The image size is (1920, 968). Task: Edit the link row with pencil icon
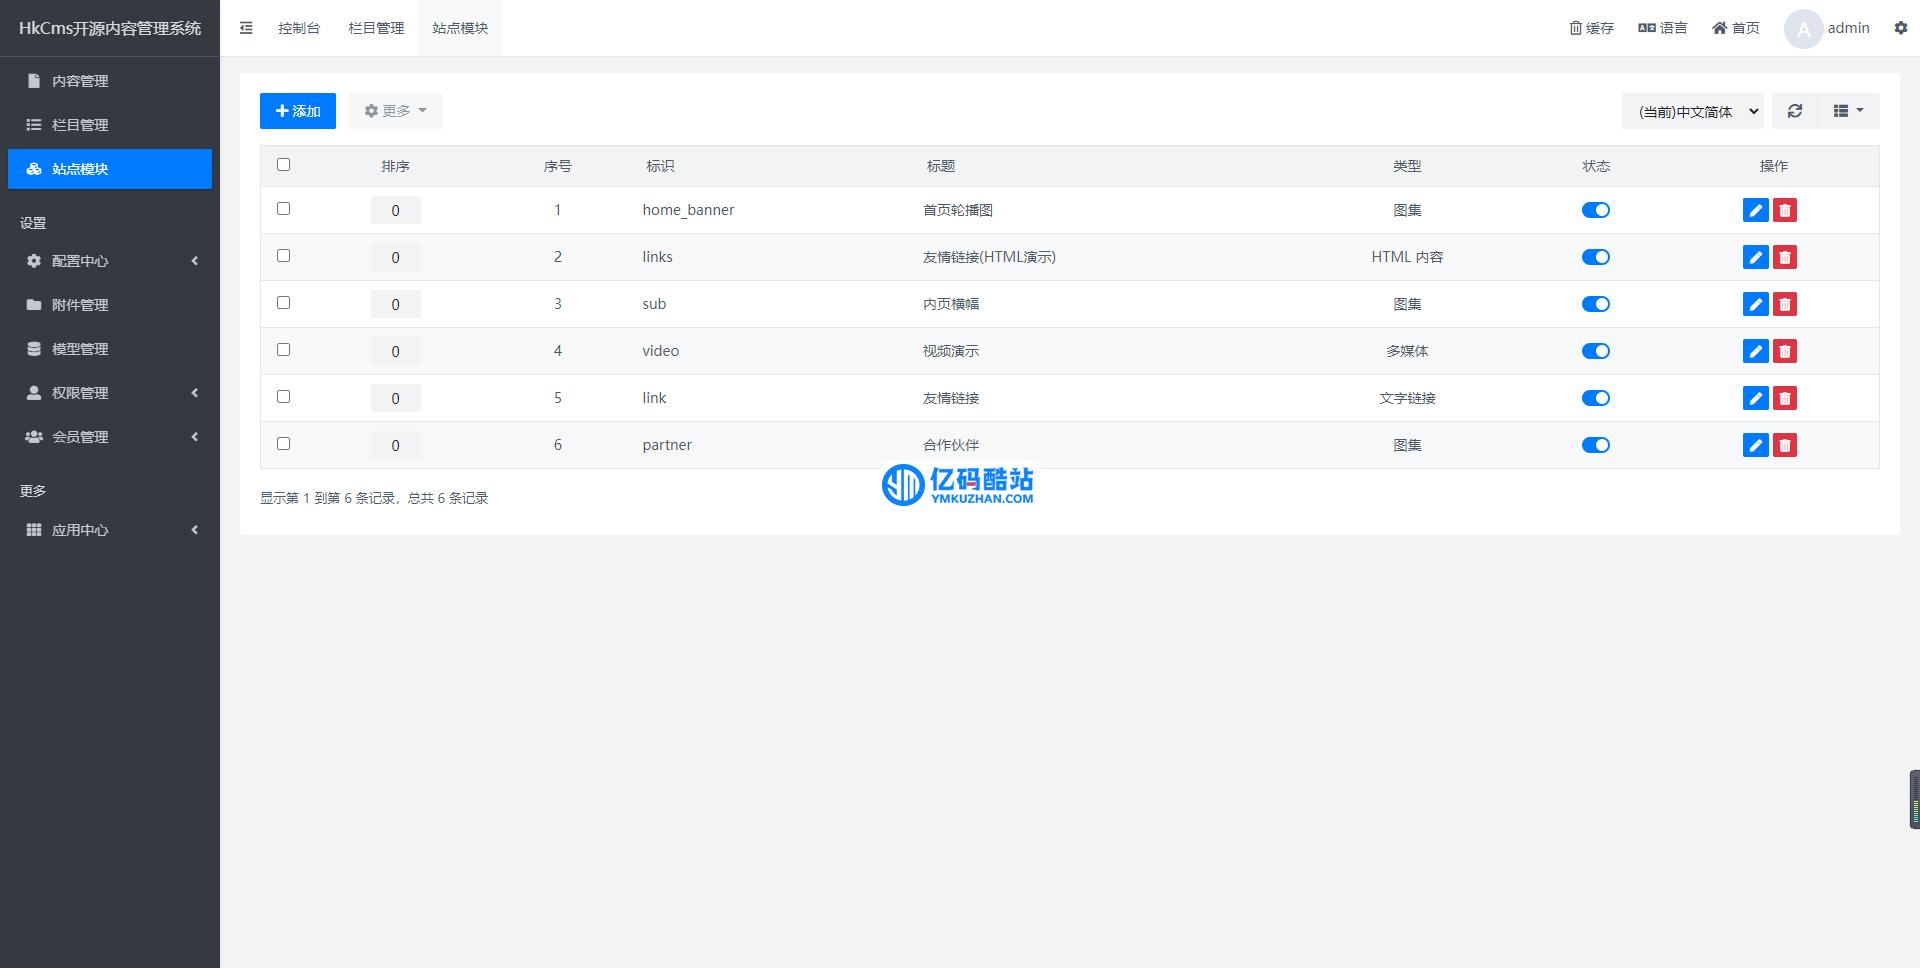click(1755, 398)
